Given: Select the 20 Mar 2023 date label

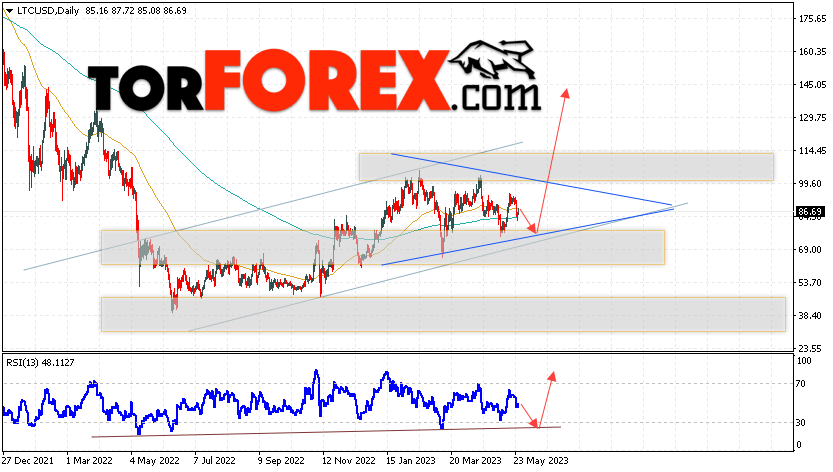Looking at the screenshot, I should 475,460.
